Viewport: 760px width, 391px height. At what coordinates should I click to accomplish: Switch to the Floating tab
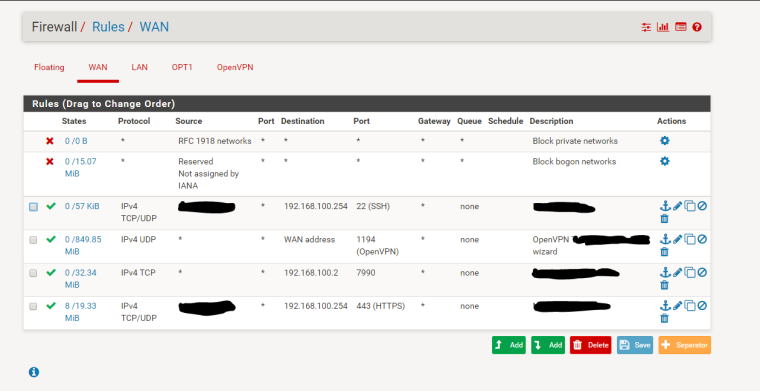coord(49,67)
